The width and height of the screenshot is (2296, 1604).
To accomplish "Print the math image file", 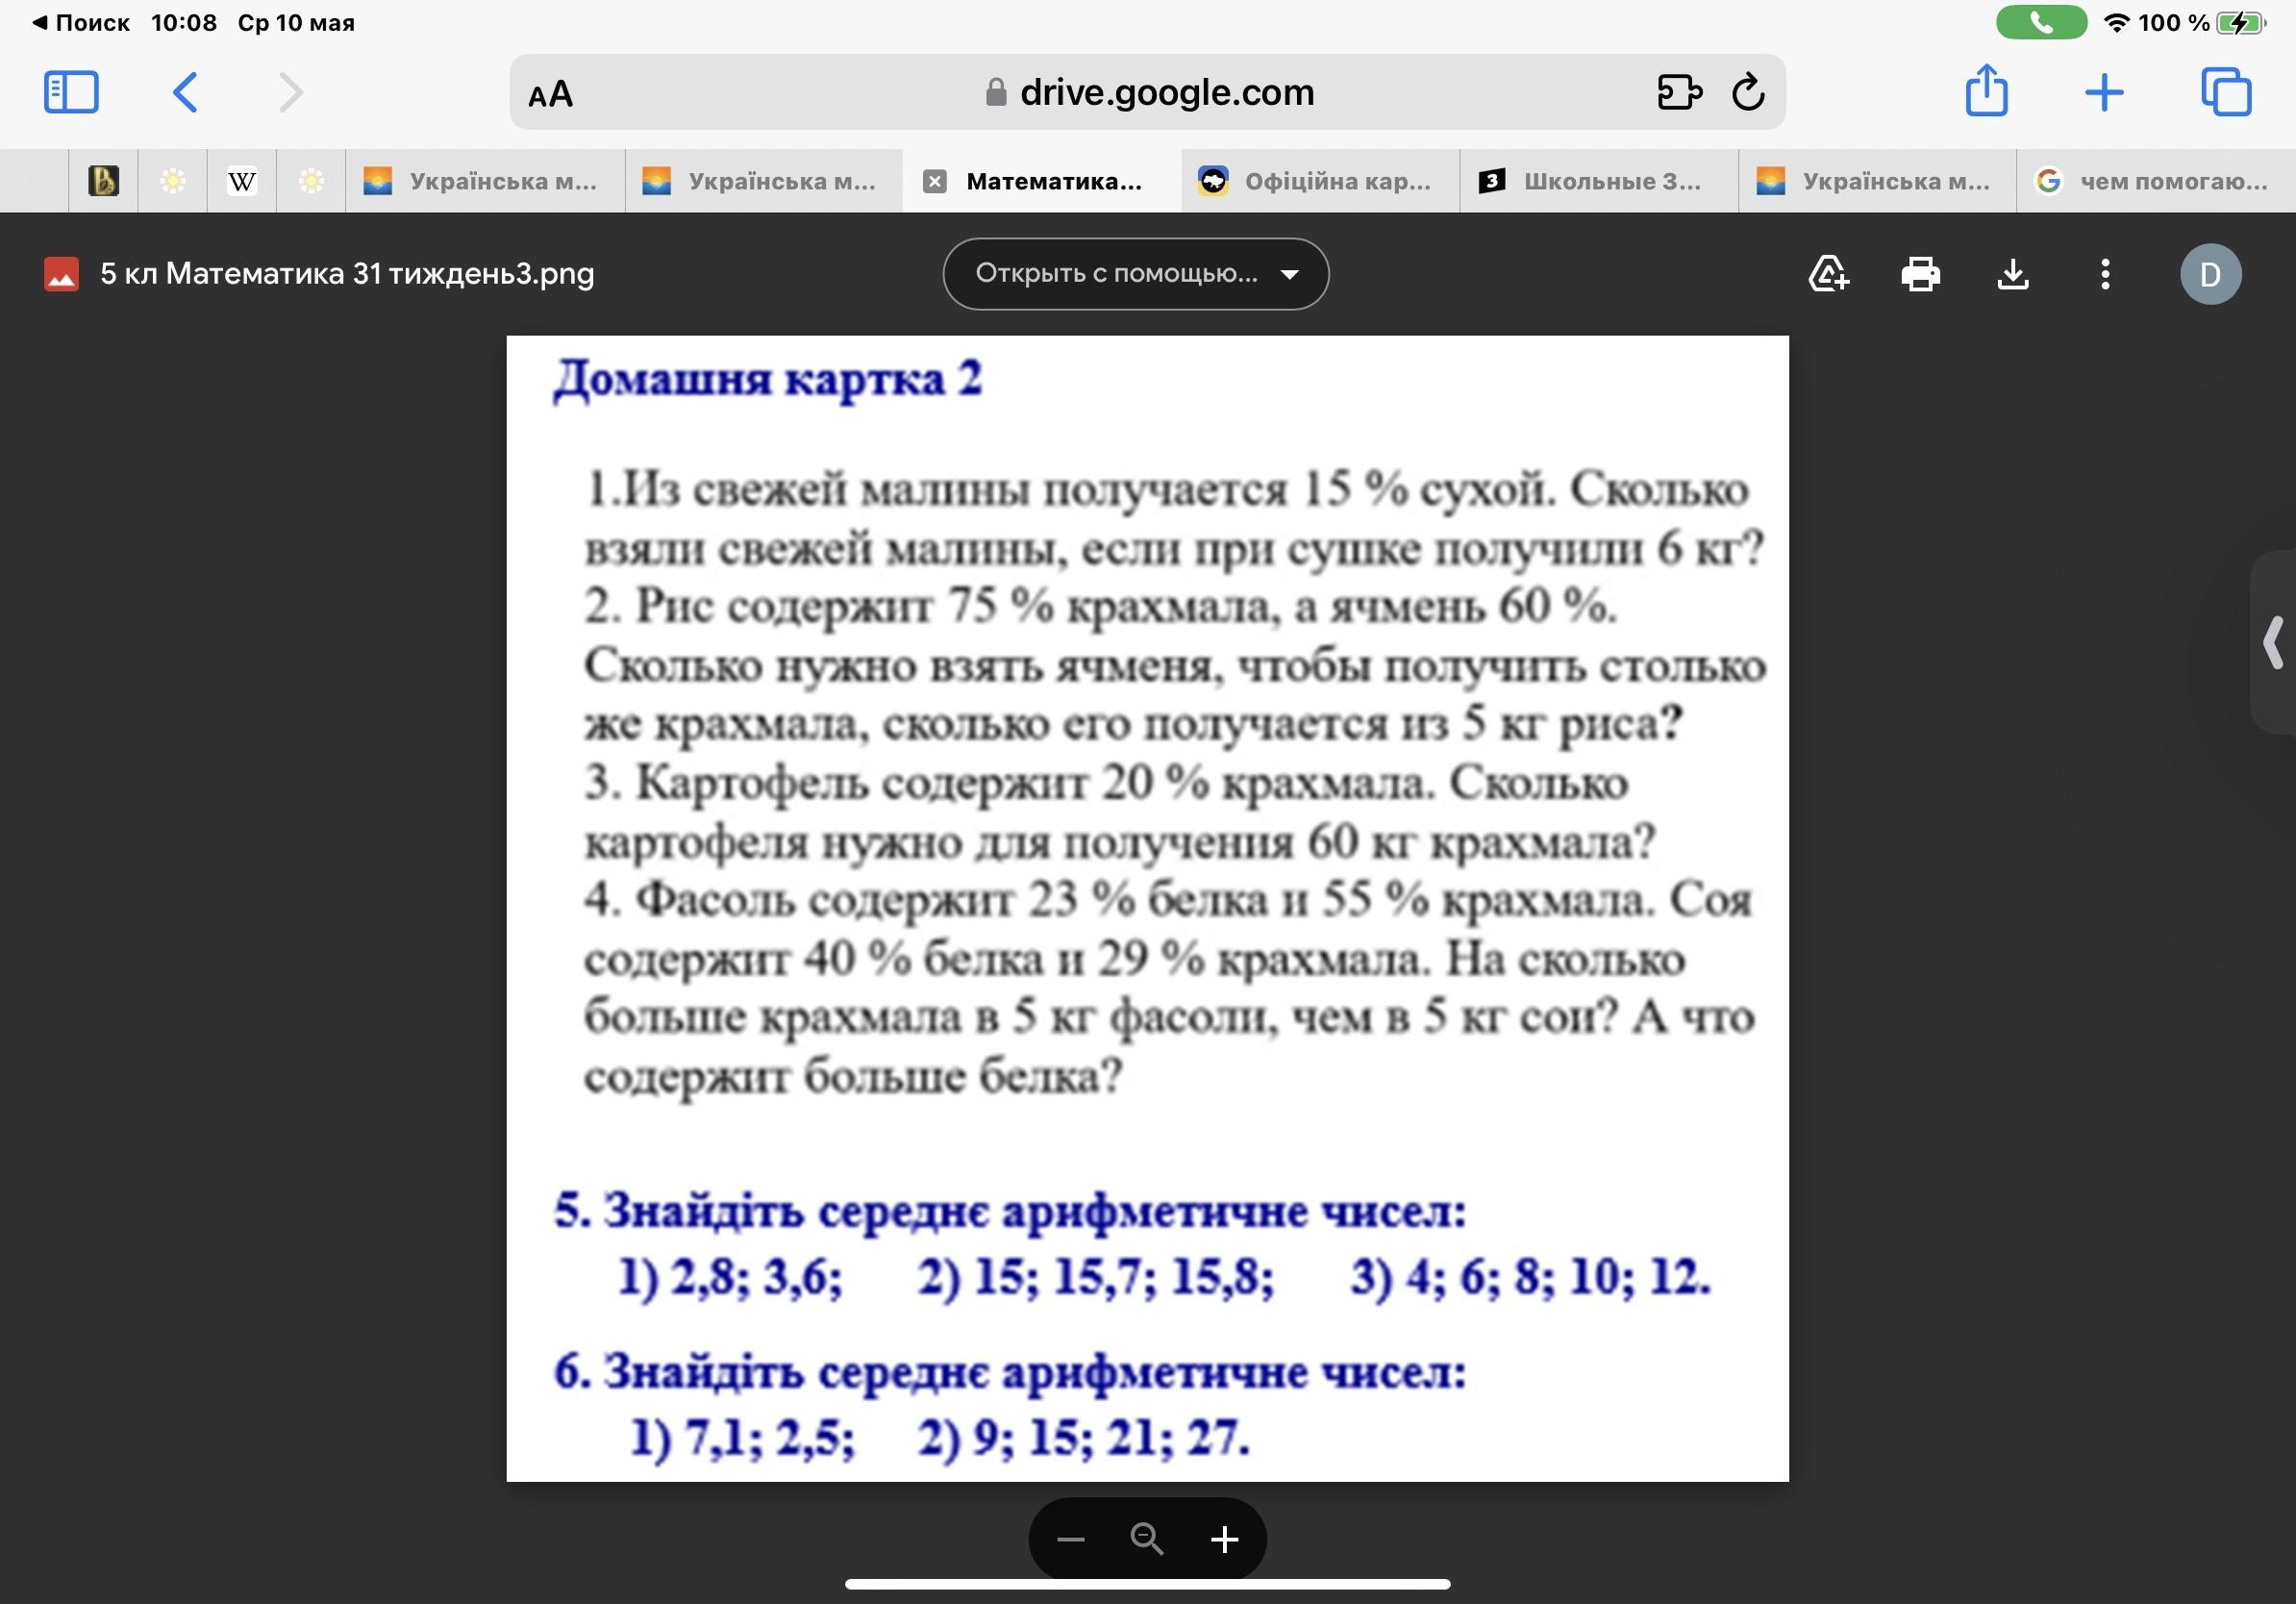I will point(1920,274).
